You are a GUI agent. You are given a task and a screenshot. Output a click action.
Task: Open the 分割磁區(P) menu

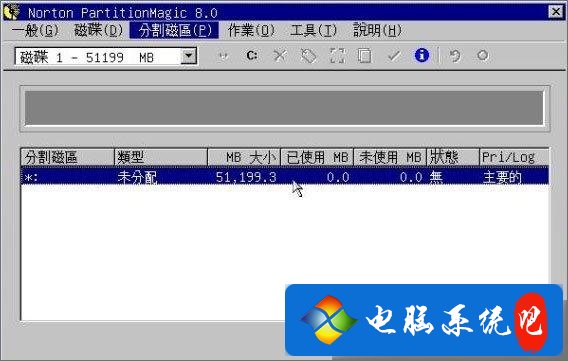click(x=174, y=30)
